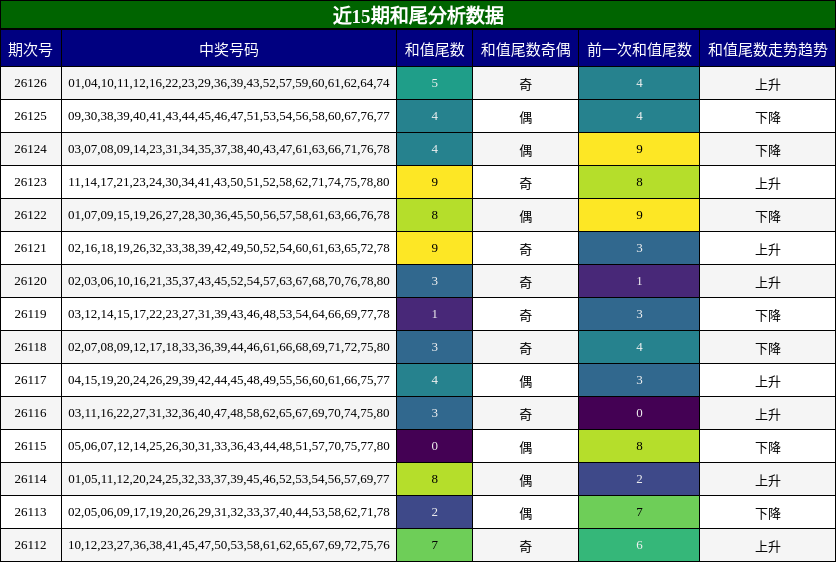
Task: Click period number 26124
Action: pos(30,149)
